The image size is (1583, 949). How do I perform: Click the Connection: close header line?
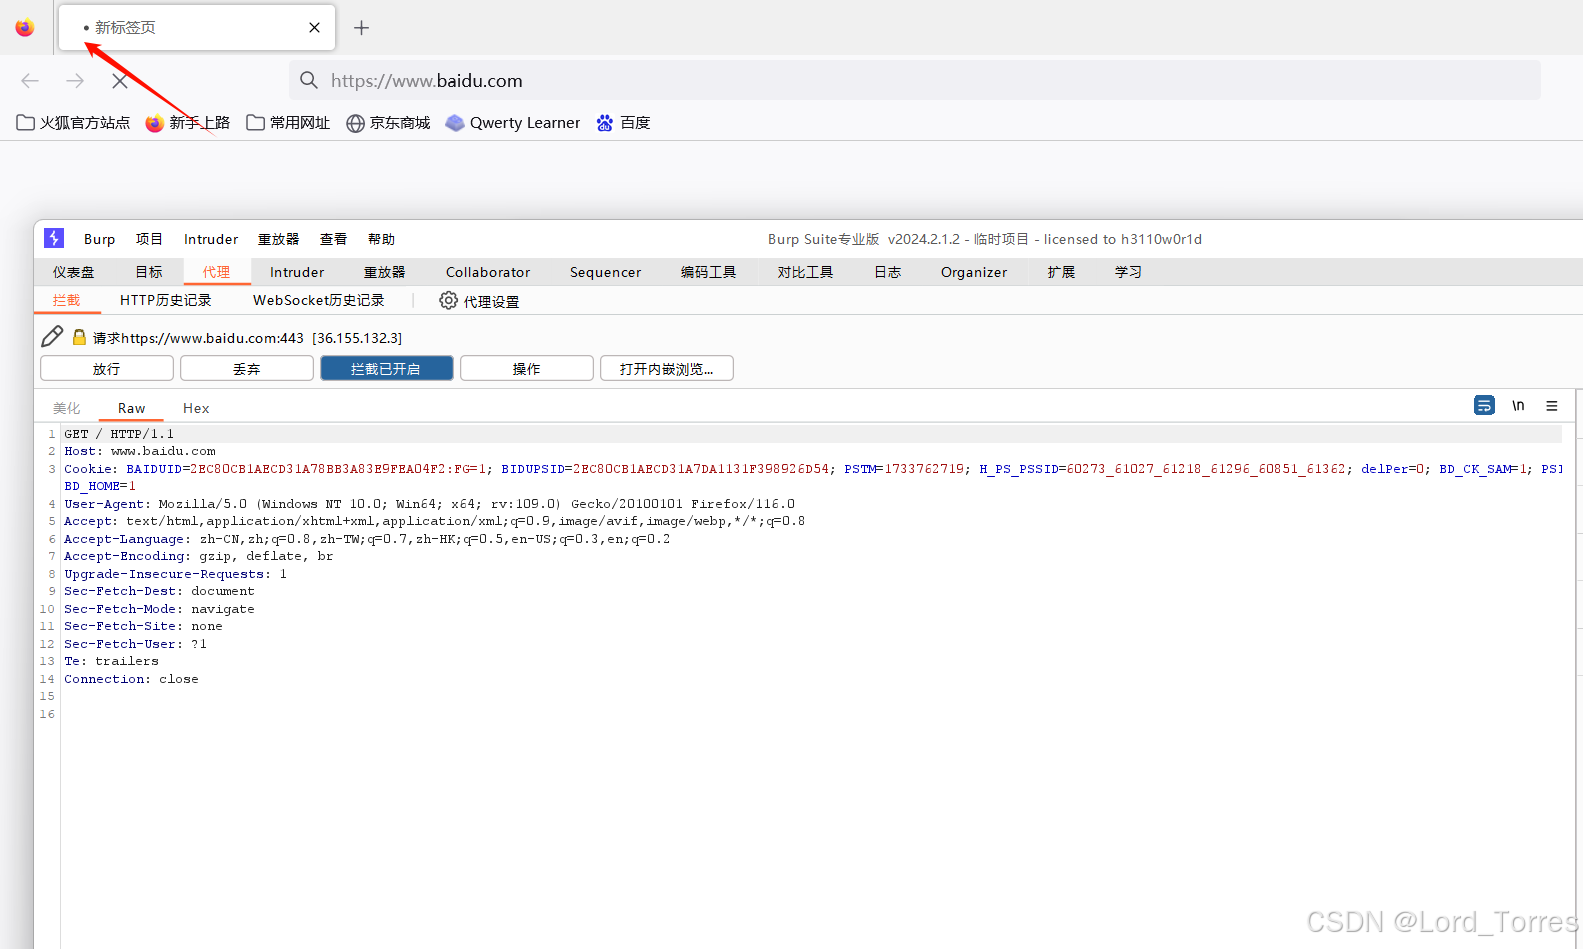click(x=131, y=679)
